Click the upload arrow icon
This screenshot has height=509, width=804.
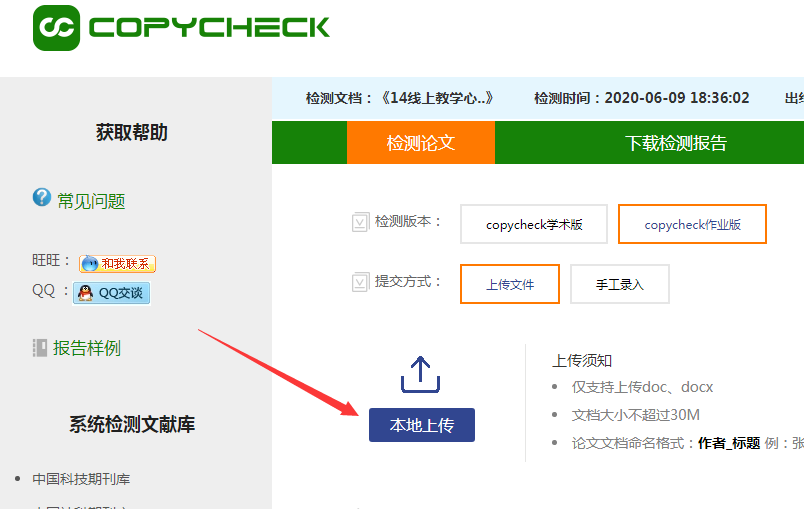[x=420, y=375]
